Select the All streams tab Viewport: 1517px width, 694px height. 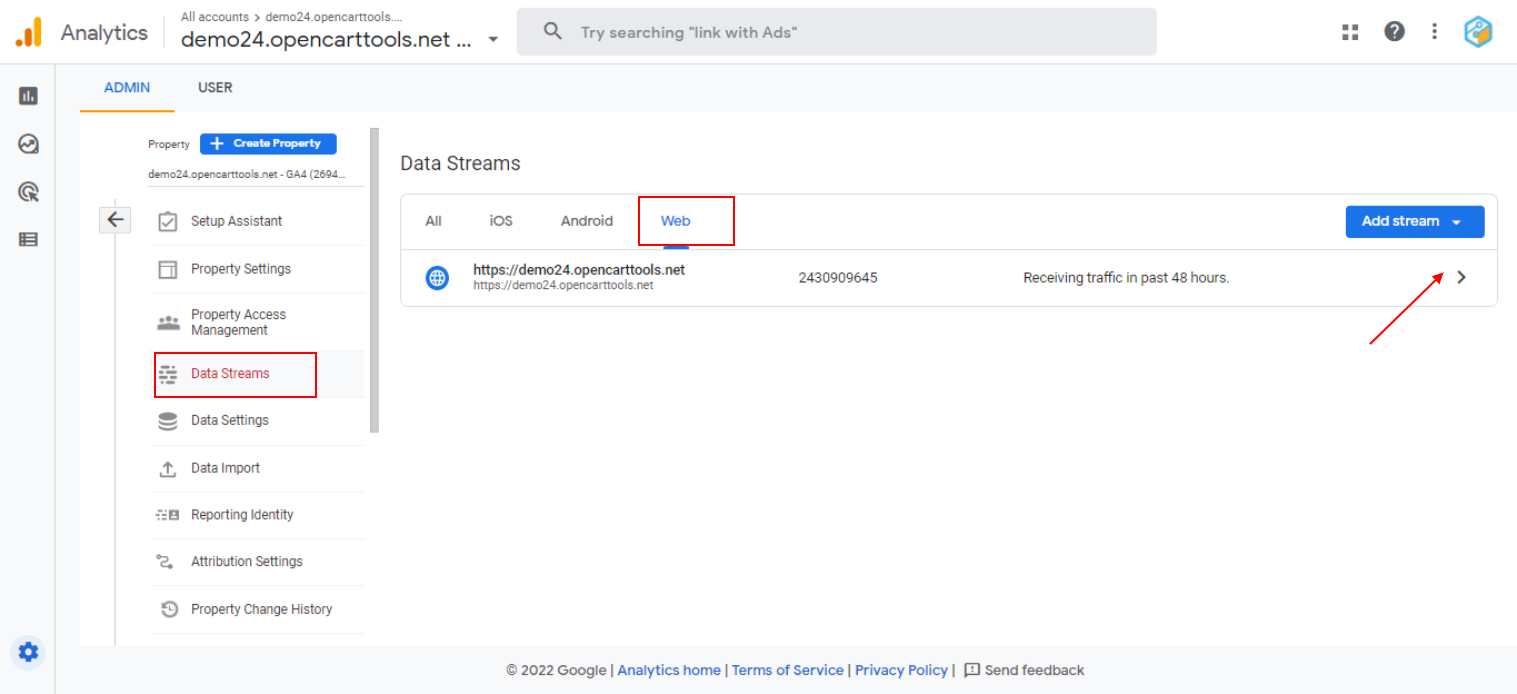coord(433,221)
